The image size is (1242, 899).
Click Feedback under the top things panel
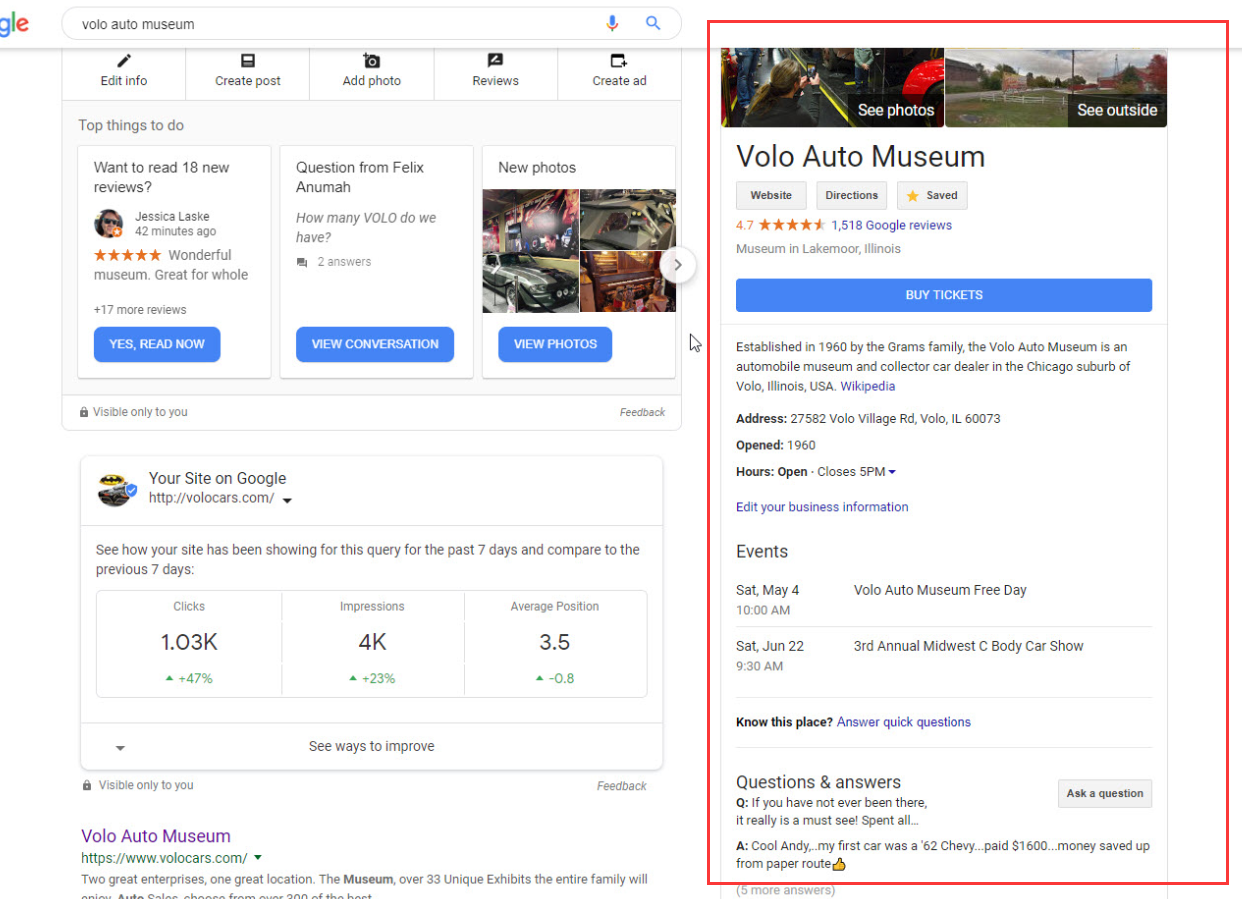point(642,412)
